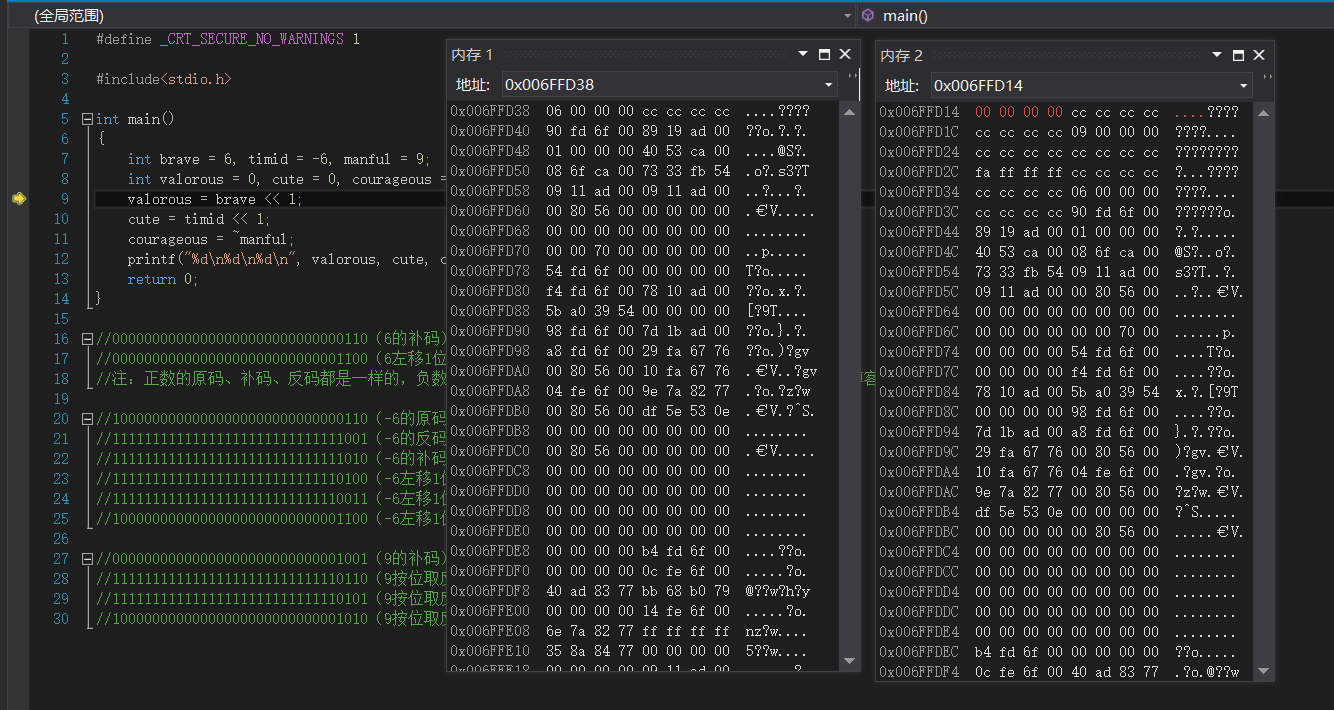1334x710 pixels.
Task: Click the scroll-down arrow in 内存 1
Action: pyautogui.click(x=850, y=661)
